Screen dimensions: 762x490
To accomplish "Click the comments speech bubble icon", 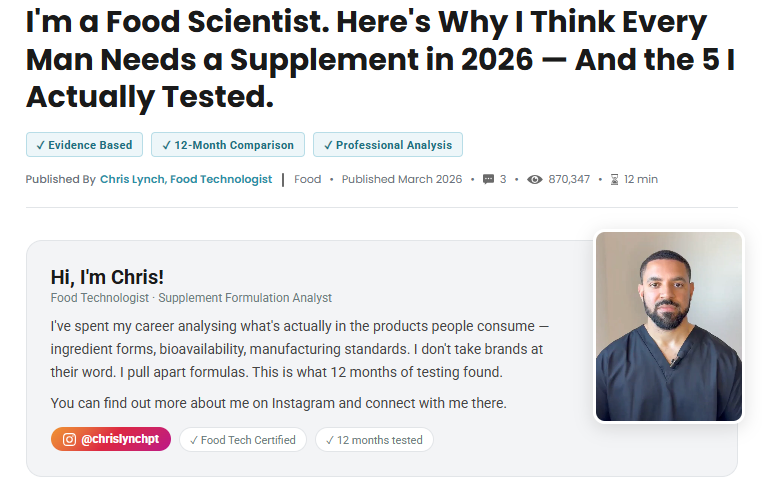I will coord(488,179).
